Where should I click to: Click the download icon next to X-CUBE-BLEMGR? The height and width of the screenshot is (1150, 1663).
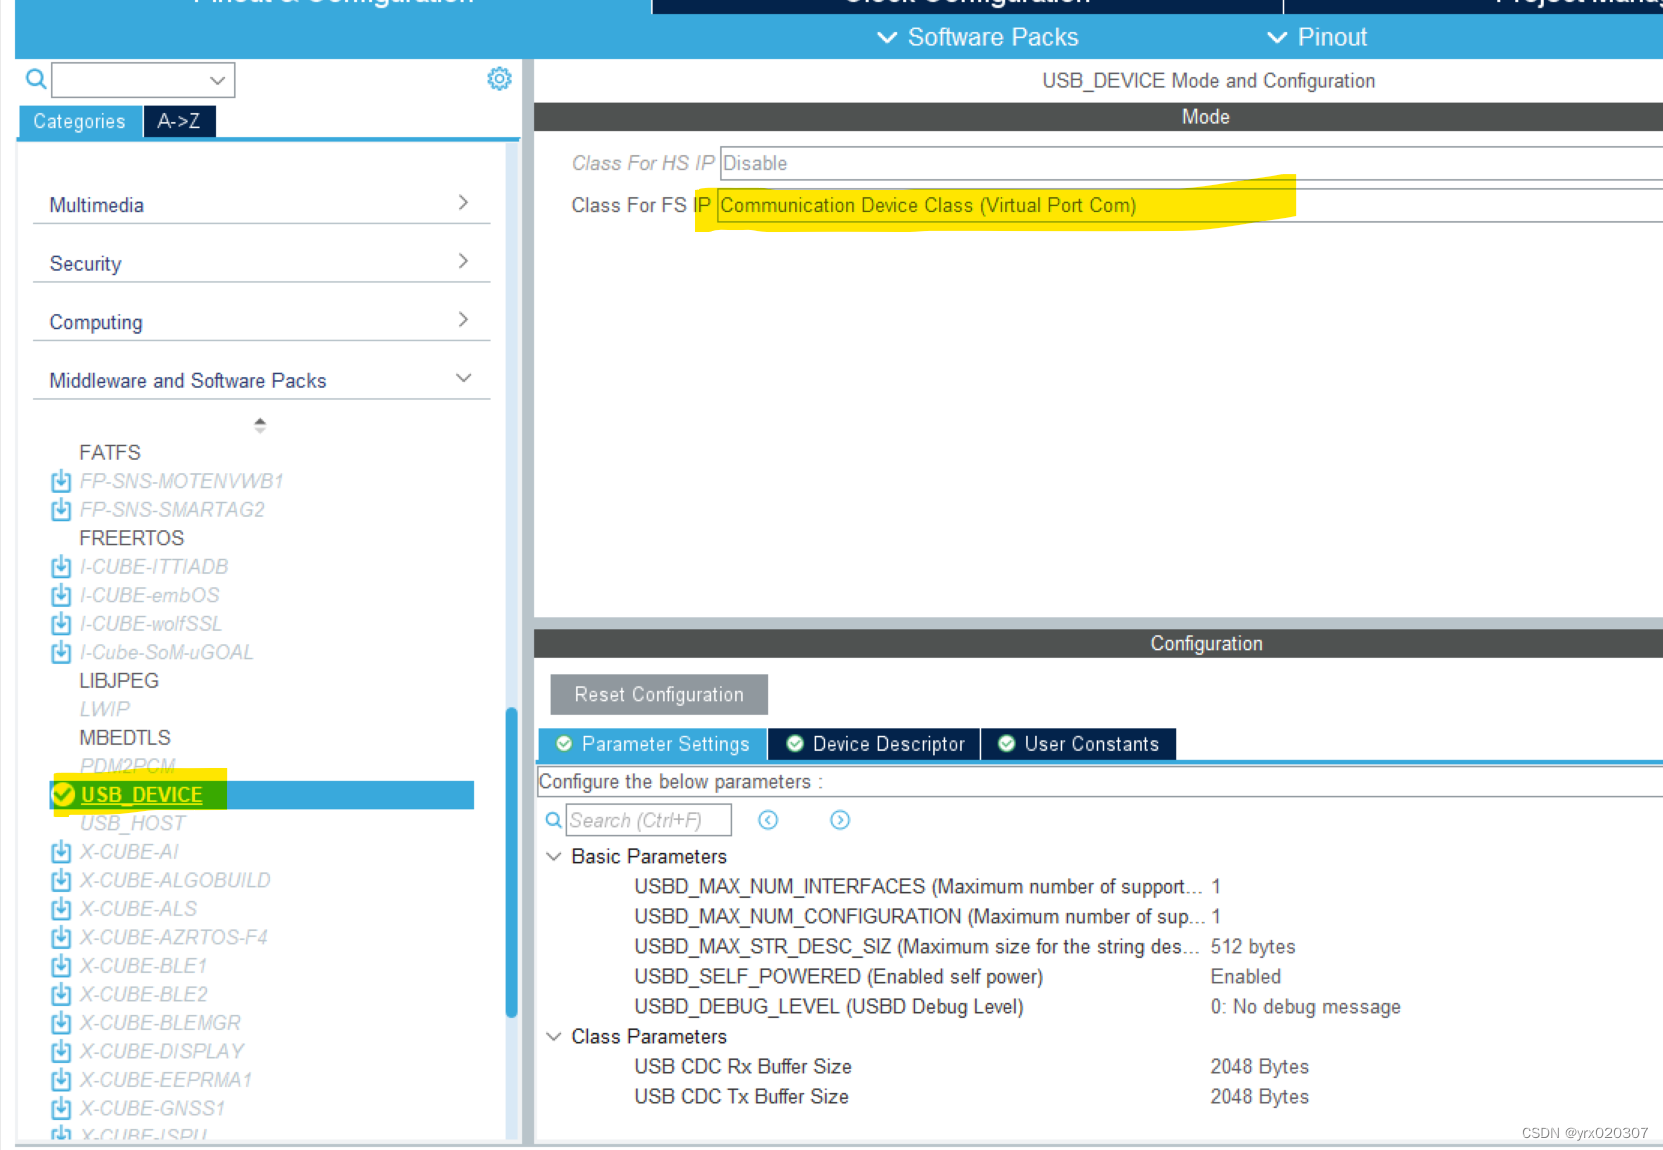pos(61,1023)
